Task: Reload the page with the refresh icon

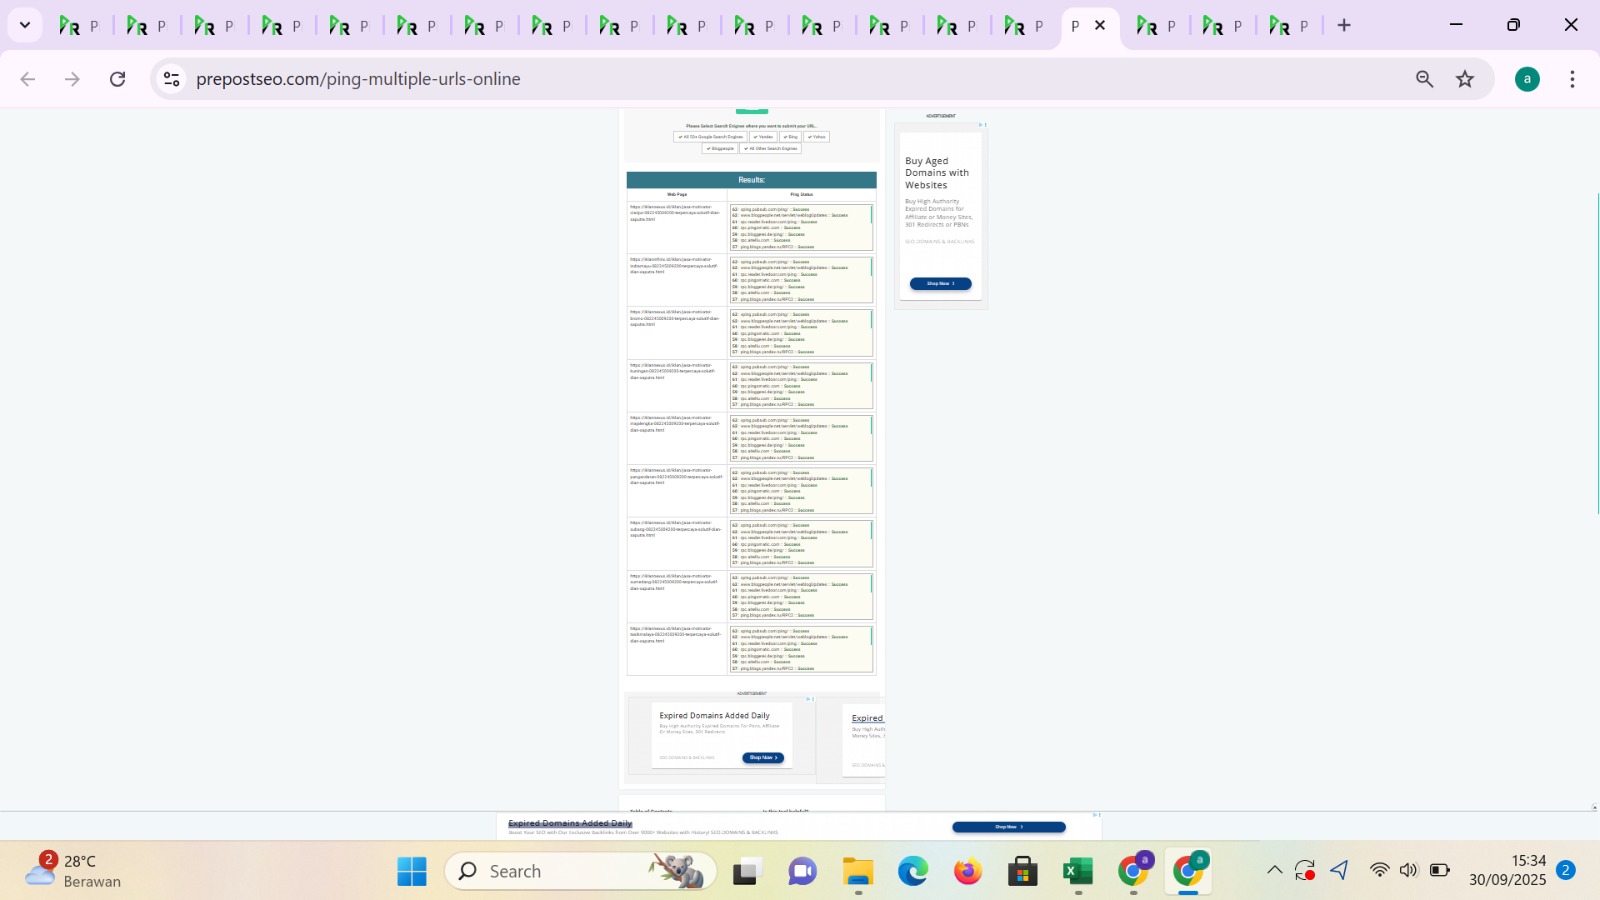Action: pos(118,79)
